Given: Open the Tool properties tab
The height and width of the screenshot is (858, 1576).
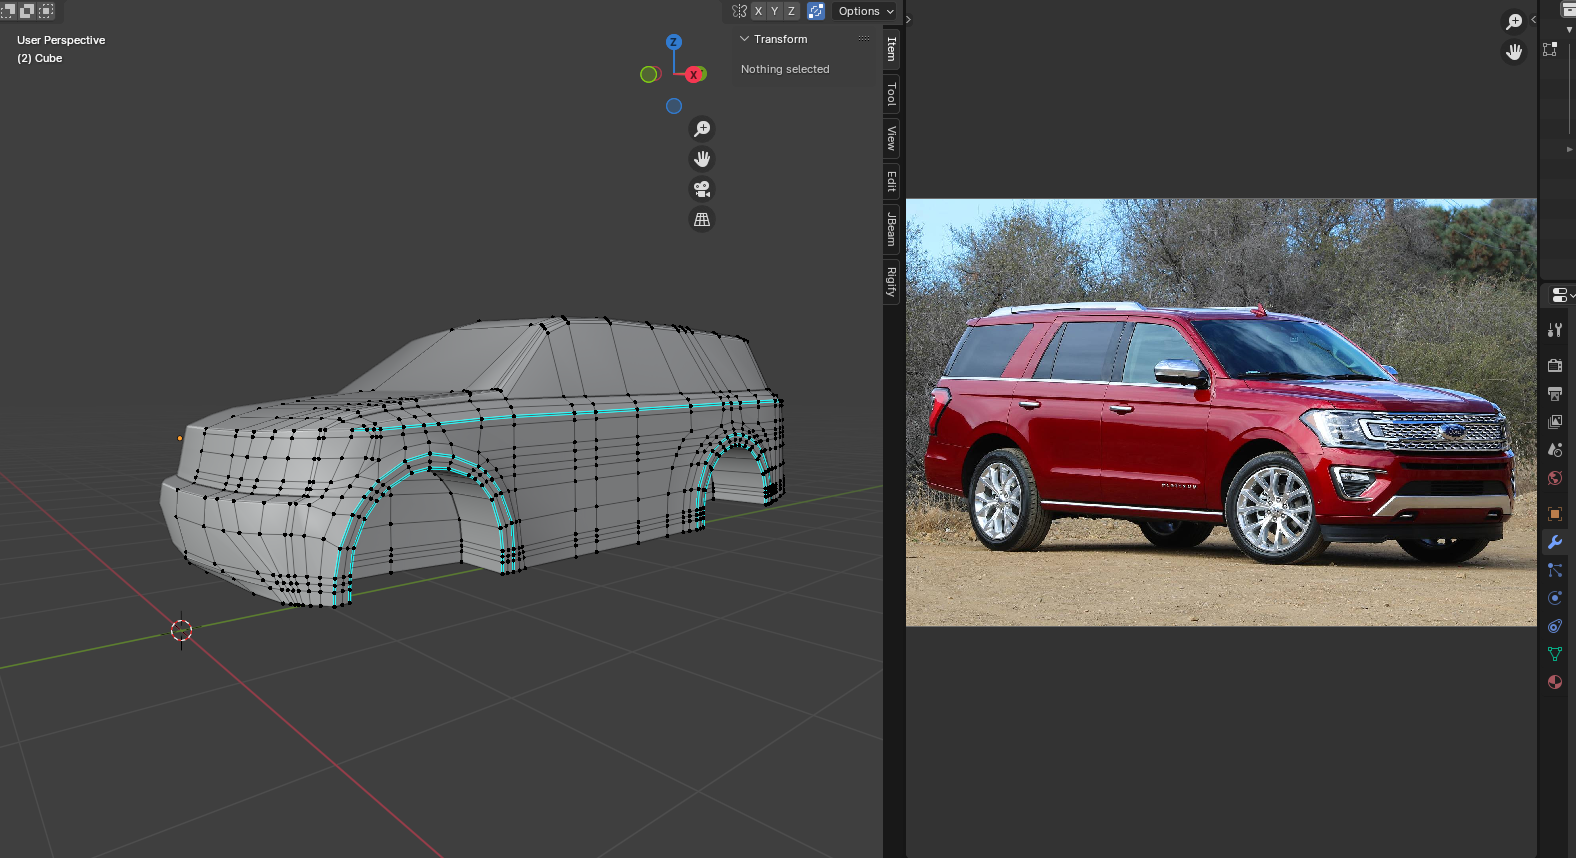Looking at the screenshot, I should coord(1555,330).
